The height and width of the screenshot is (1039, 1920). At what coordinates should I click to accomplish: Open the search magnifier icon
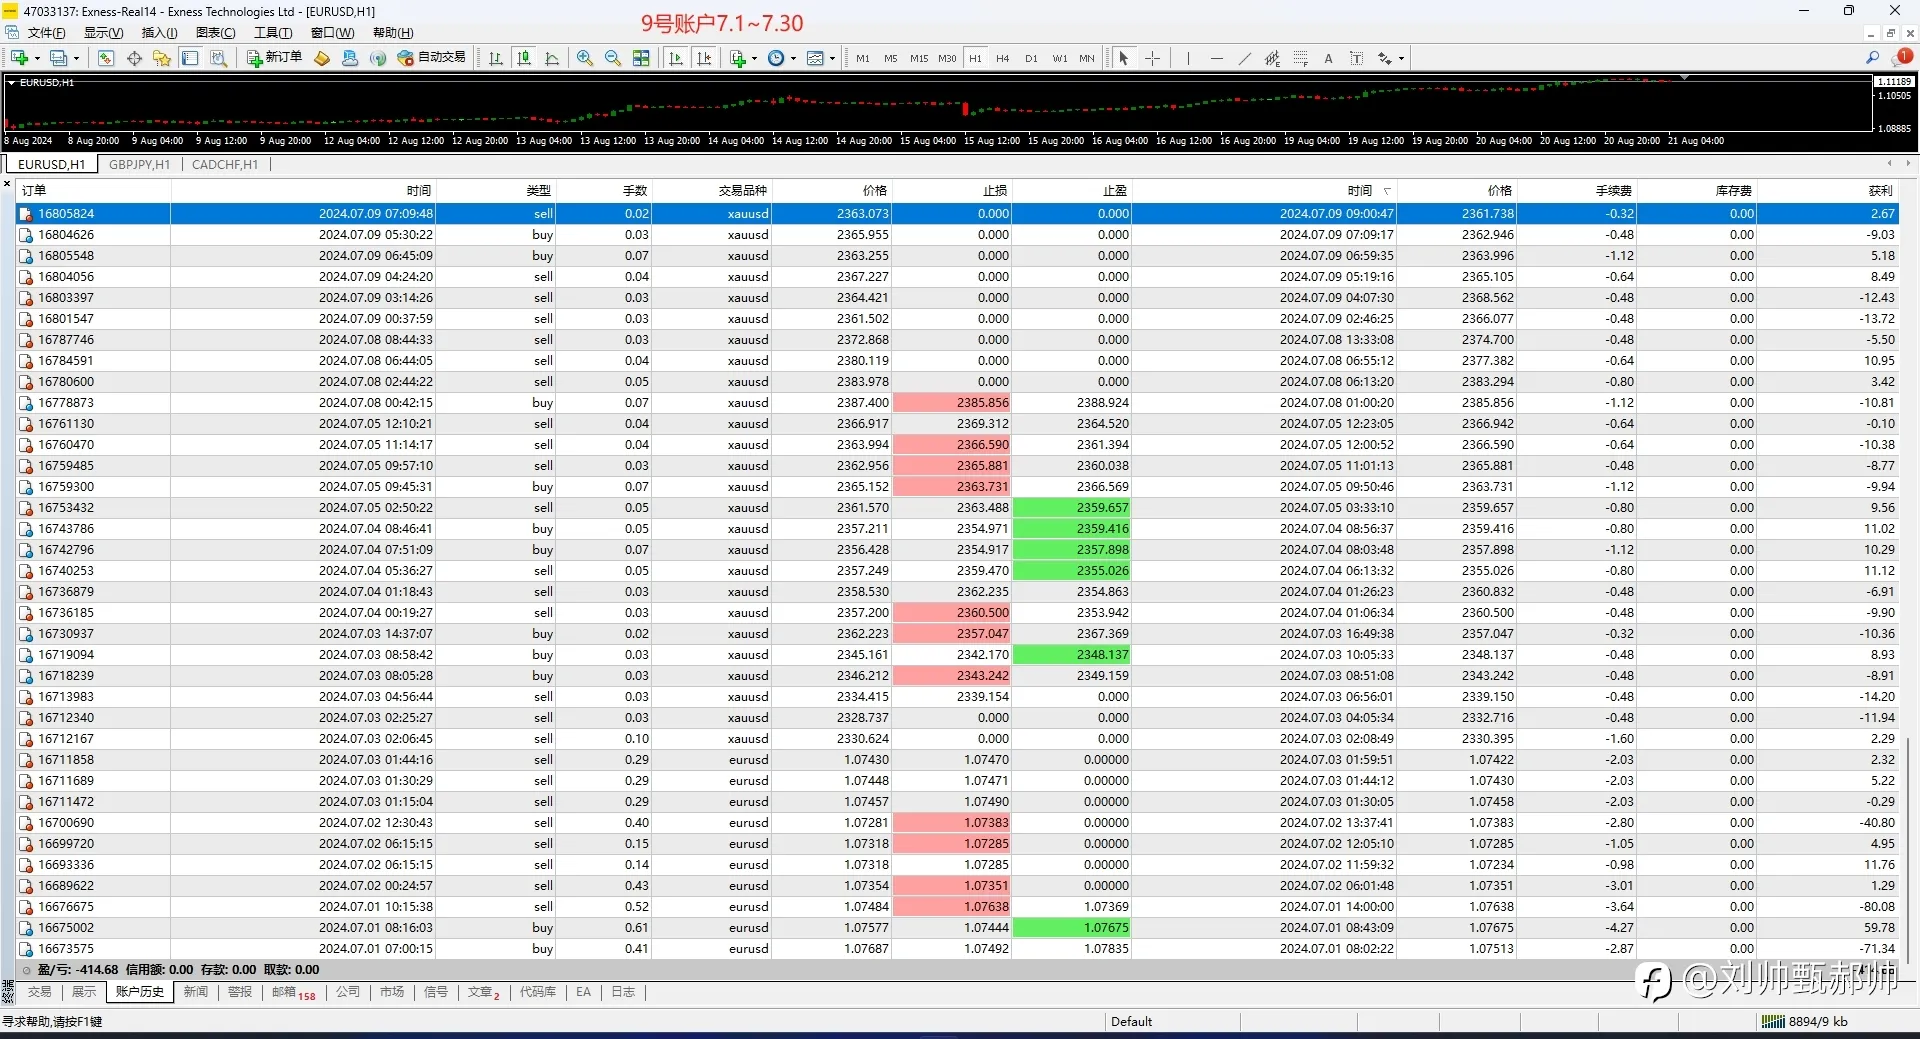click(x=1872, y=58)
